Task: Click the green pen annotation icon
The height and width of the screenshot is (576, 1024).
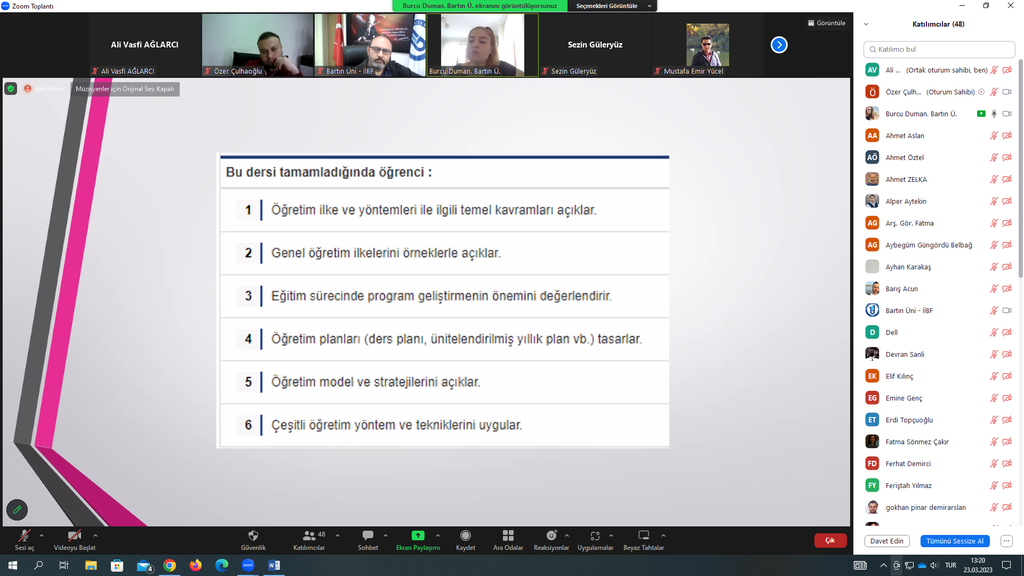Action: coord(17,510)
